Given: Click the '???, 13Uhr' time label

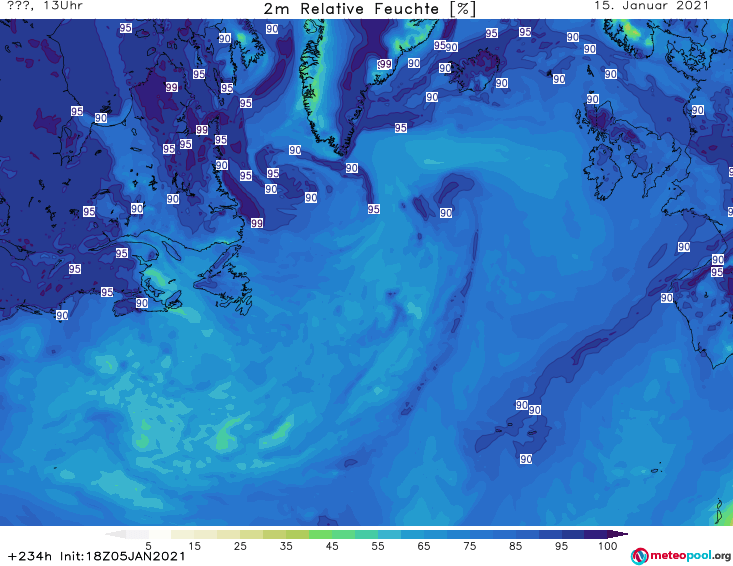Looking at the screenshot, I should 45,6.
